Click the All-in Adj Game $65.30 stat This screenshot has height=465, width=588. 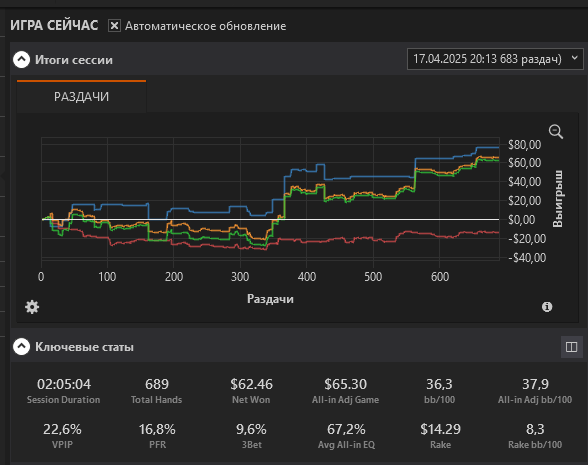(x=345, y=391)
